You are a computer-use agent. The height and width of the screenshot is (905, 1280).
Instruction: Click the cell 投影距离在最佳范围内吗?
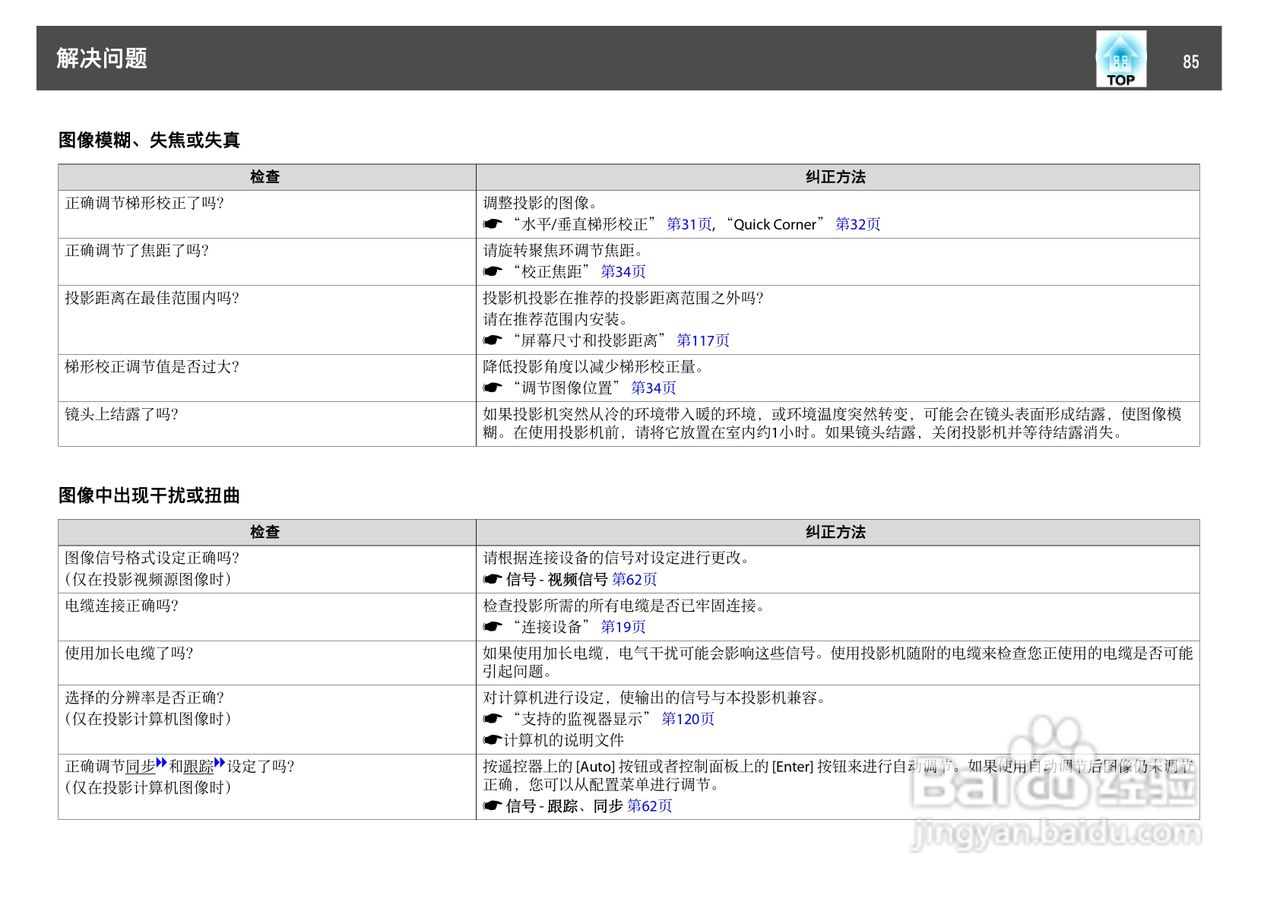click(x=266, y=320)
